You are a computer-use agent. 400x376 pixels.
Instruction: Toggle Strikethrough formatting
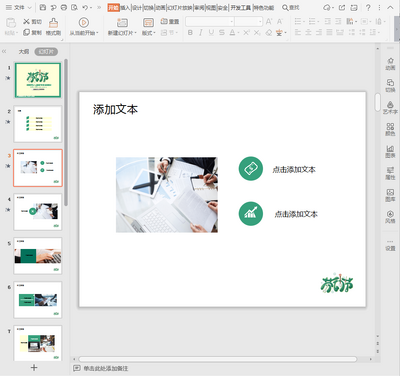pyautogui.click(x=222, y=33)
